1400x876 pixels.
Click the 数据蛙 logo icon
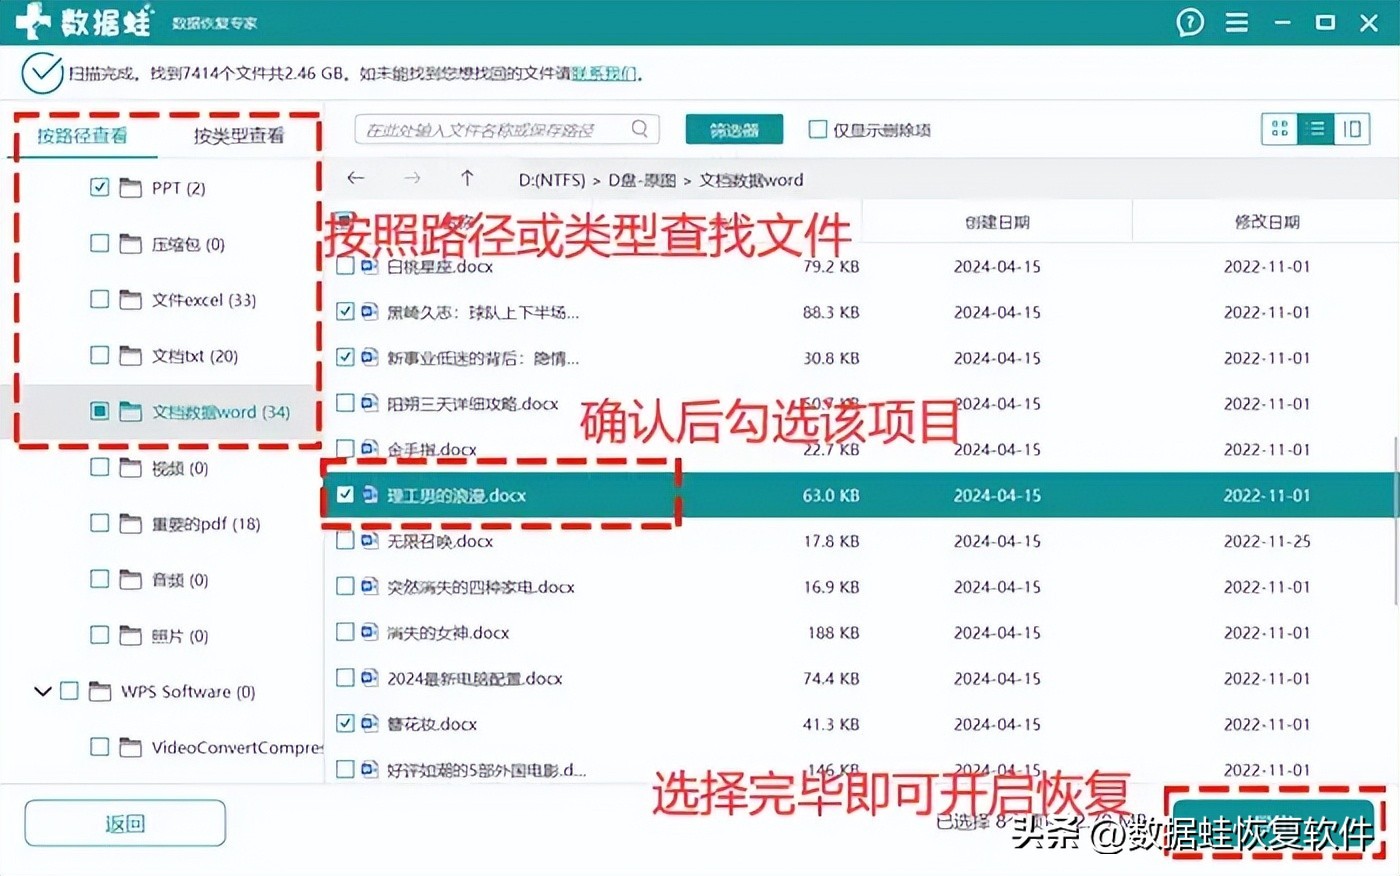pyautogui.click(x=33, y=21)
